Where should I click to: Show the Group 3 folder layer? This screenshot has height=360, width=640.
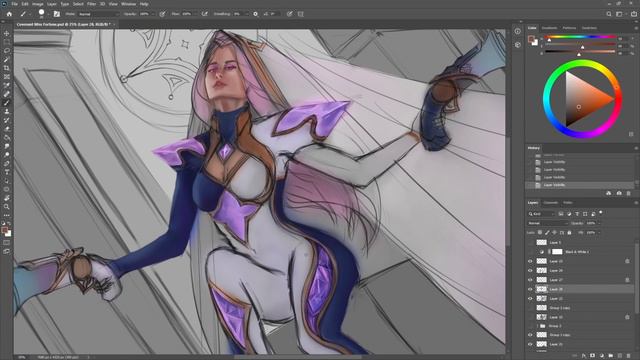pos(530,326)
